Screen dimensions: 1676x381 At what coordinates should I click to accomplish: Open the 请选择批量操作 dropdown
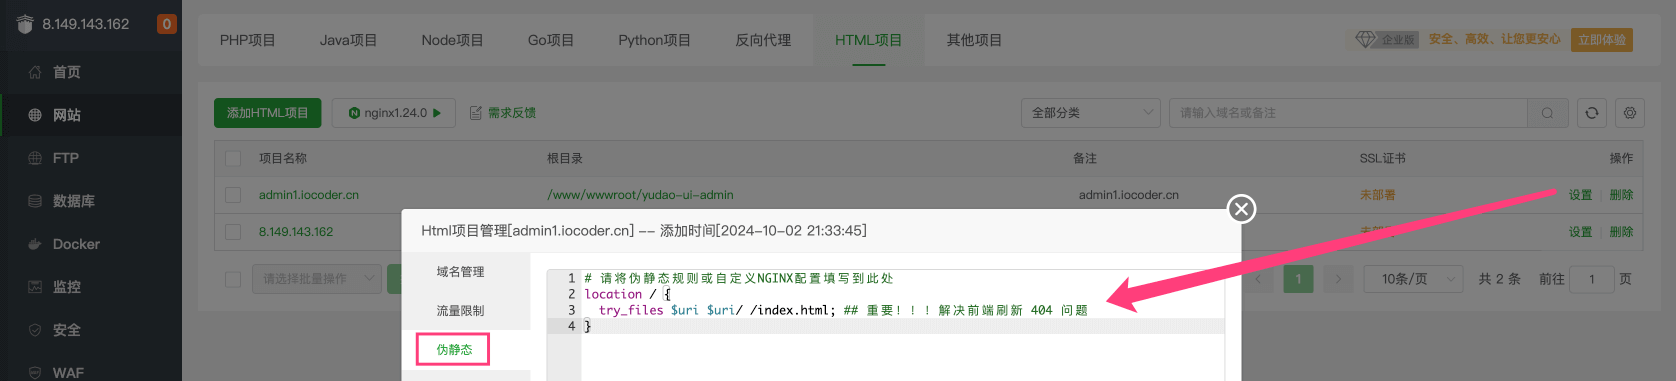[316, 279]
